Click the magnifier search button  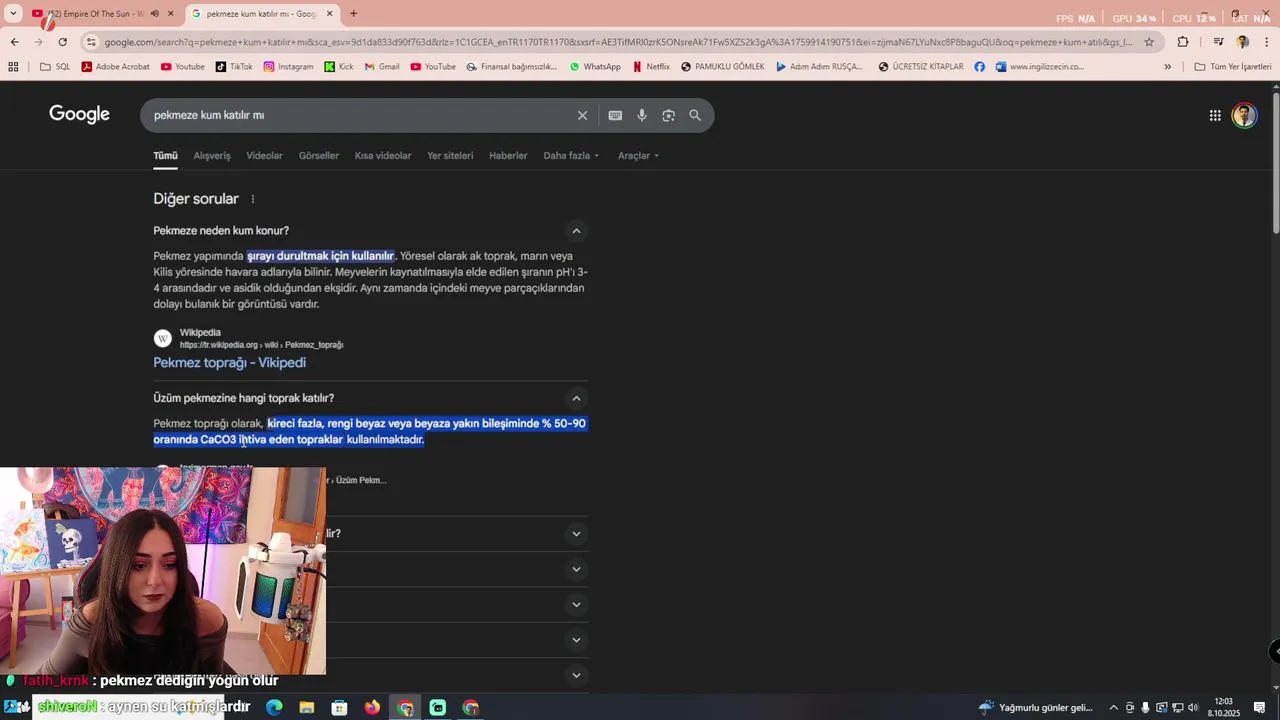(x=695, y=115)
